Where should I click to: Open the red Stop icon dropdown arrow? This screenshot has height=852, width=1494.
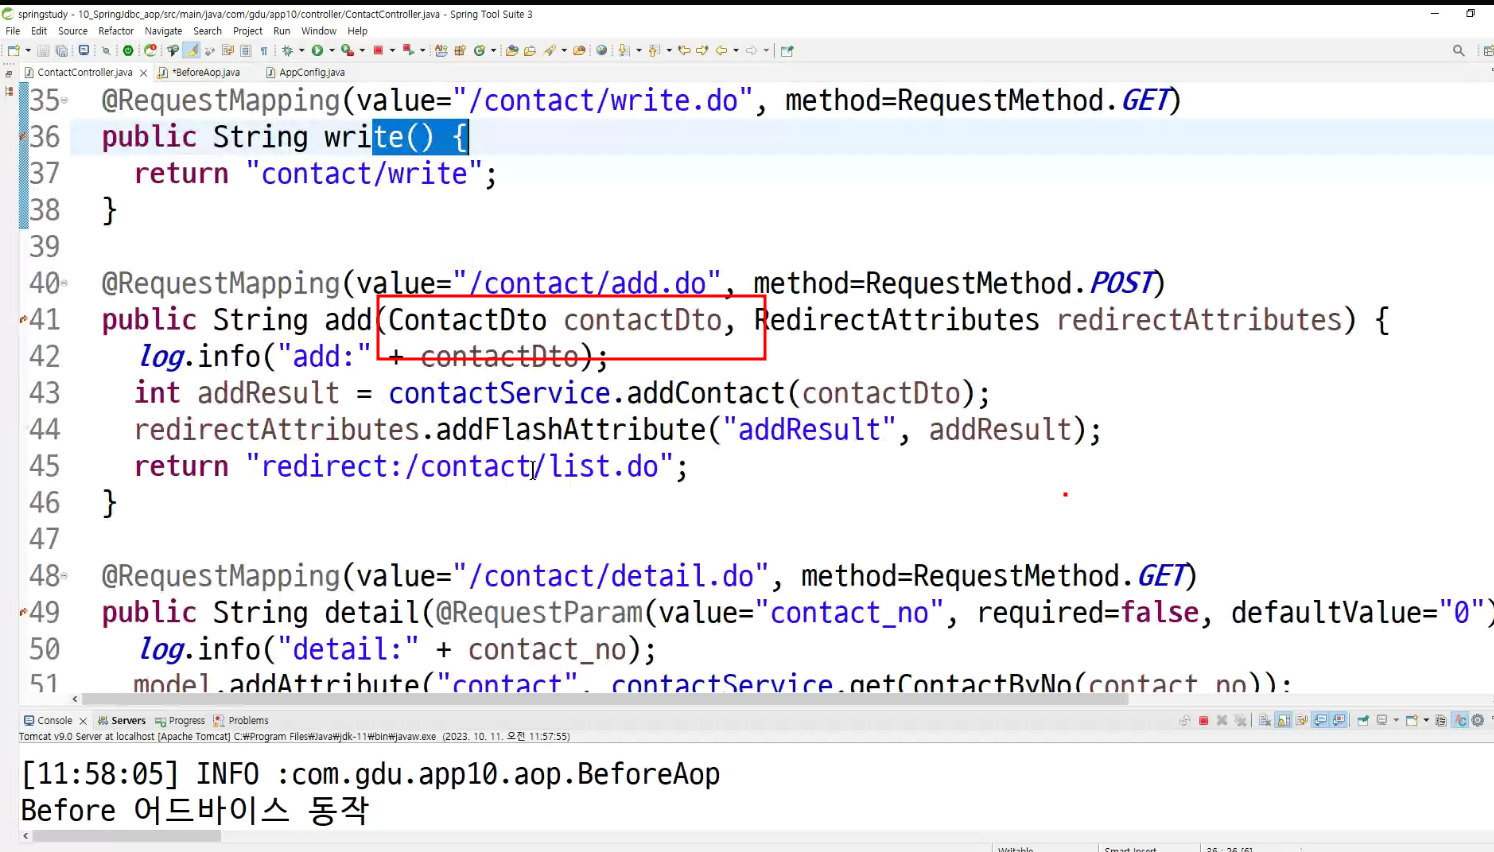[x=392, y=50]
